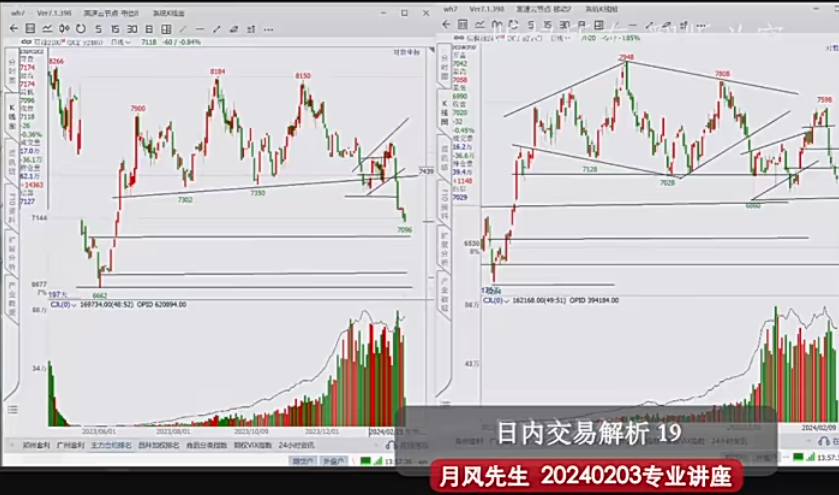Open multi-window layout icon in left toolbar
Viewport: 839px width, 495px height.
coord(166,29)
